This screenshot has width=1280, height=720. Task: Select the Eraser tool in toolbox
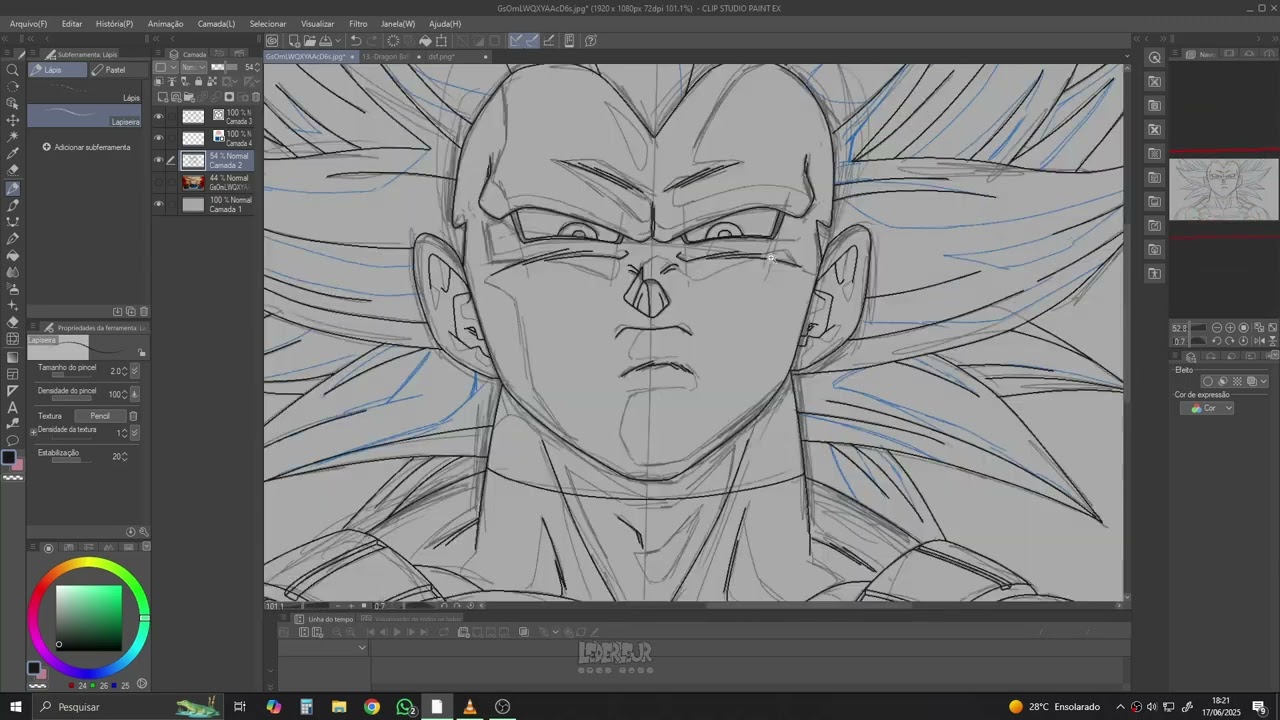pyautogui.click(x=13, y=322)
